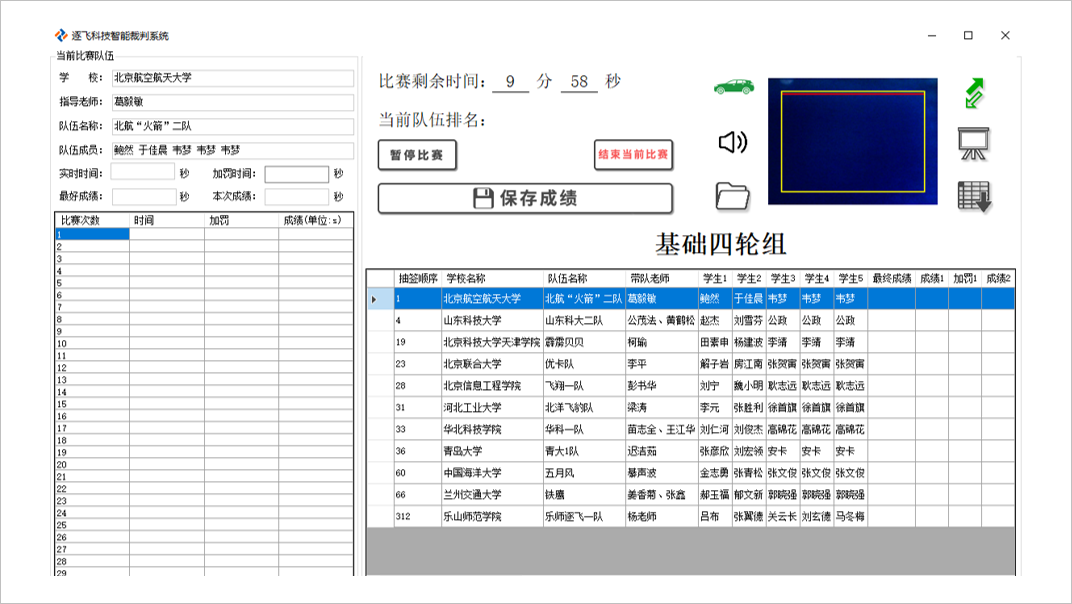This screenshot has height=604, width=1072.
Task: Click the green double-arrow expand icon
Action: click(x=974, y=93)
